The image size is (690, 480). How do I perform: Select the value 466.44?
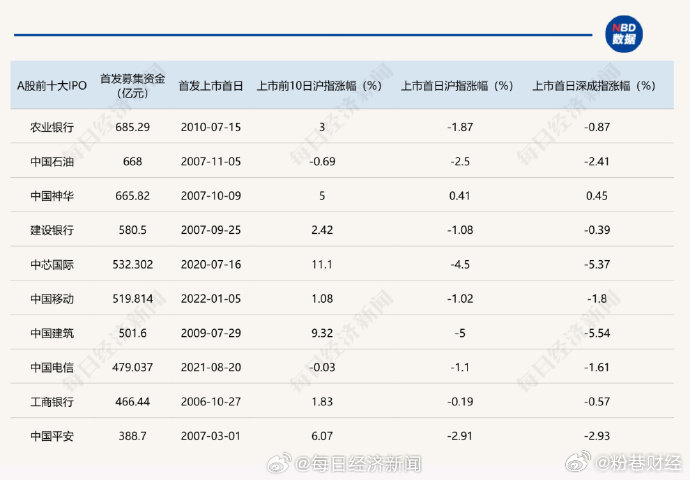pyautogui.click(x=132, y=402)
